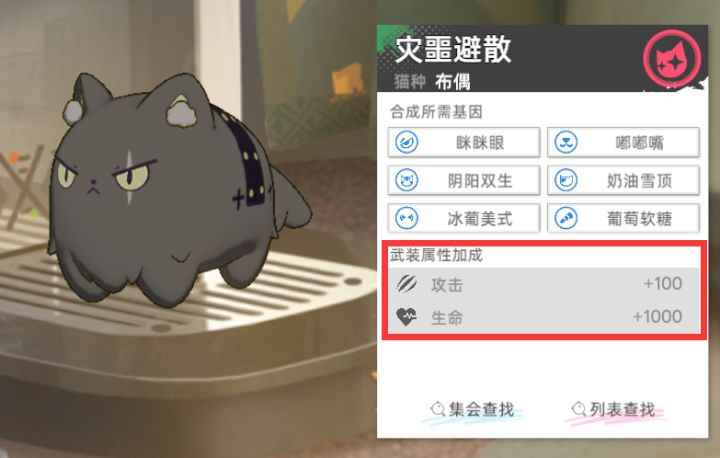Click the eye icon beside 眯眯眼

(406, 142)
